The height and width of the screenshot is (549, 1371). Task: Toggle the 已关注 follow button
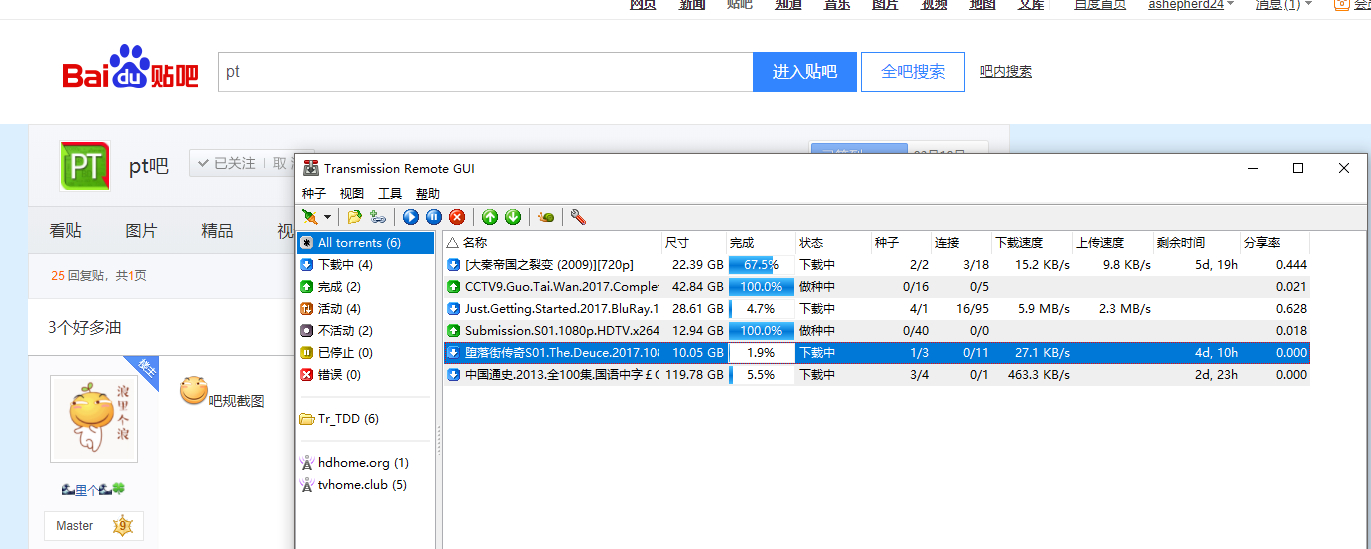pyautogui.click(x=226, y=163)
